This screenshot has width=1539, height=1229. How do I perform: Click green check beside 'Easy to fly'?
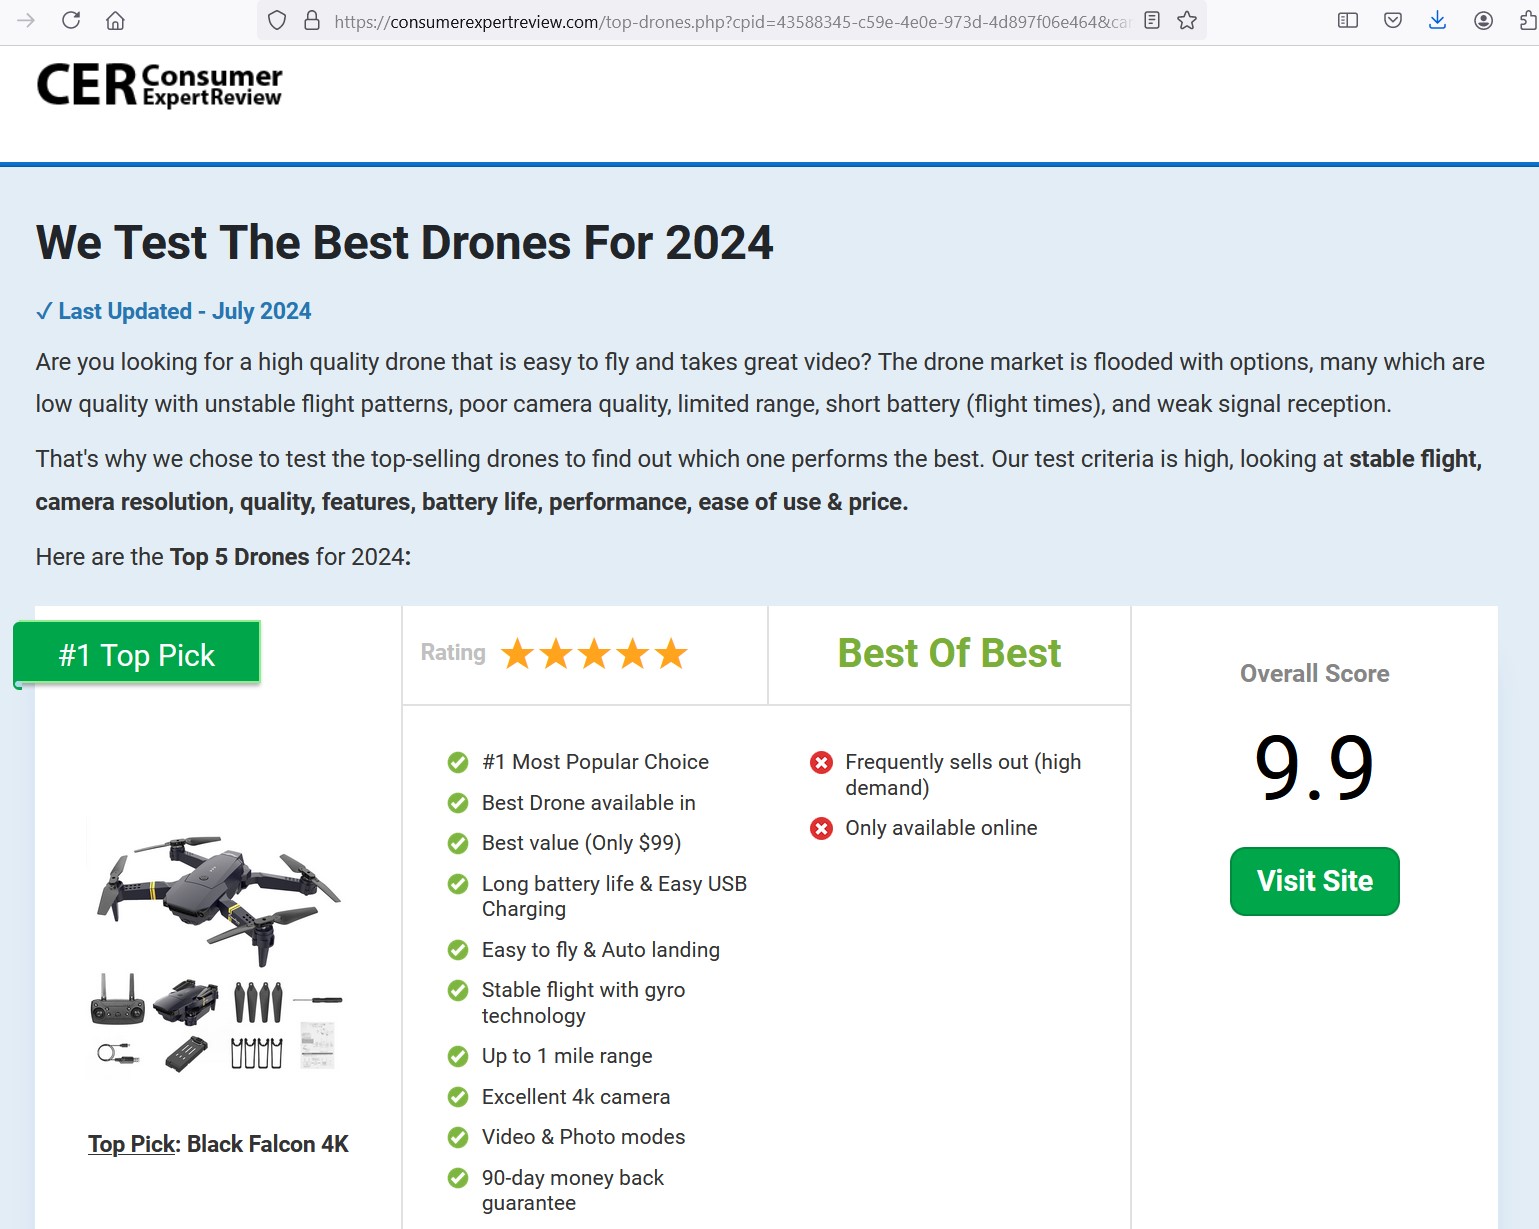458,950
